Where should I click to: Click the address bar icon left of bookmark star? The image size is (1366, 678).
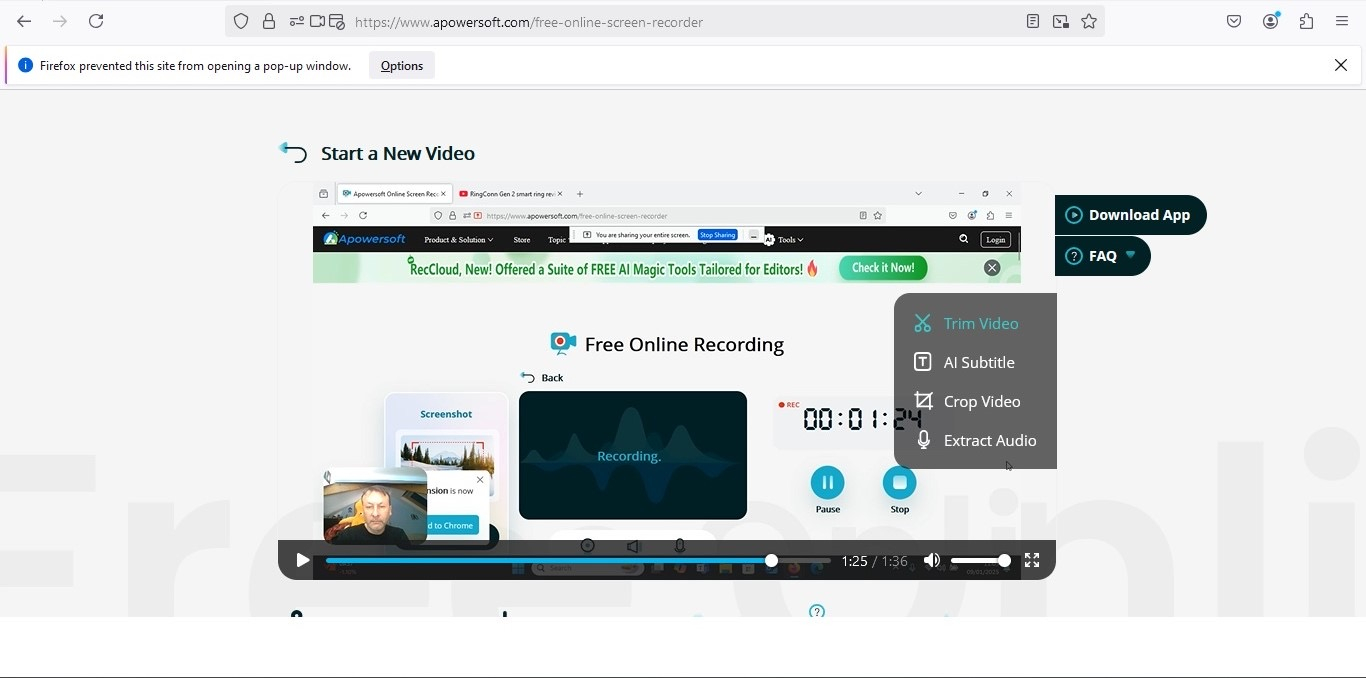click(x=1061, y=21)
